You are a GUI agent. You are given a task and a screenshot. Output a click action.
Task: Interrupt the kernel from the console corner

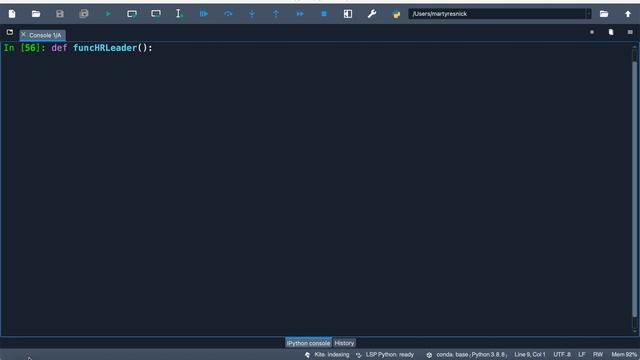tap(592, 32)
